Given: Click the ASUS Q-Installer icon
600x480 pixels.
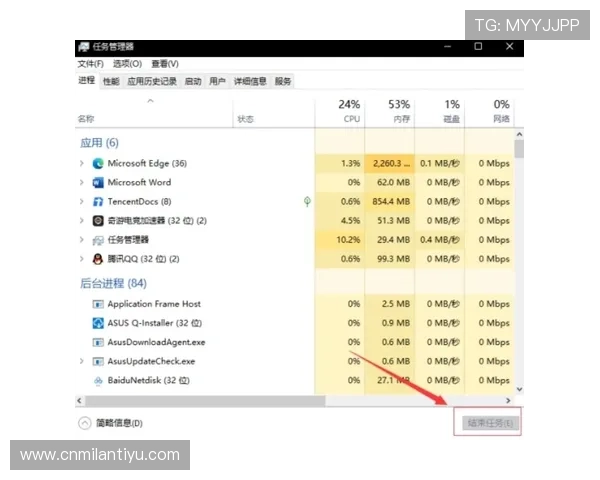Looking at the screenshot, I should tap(98, 323).
